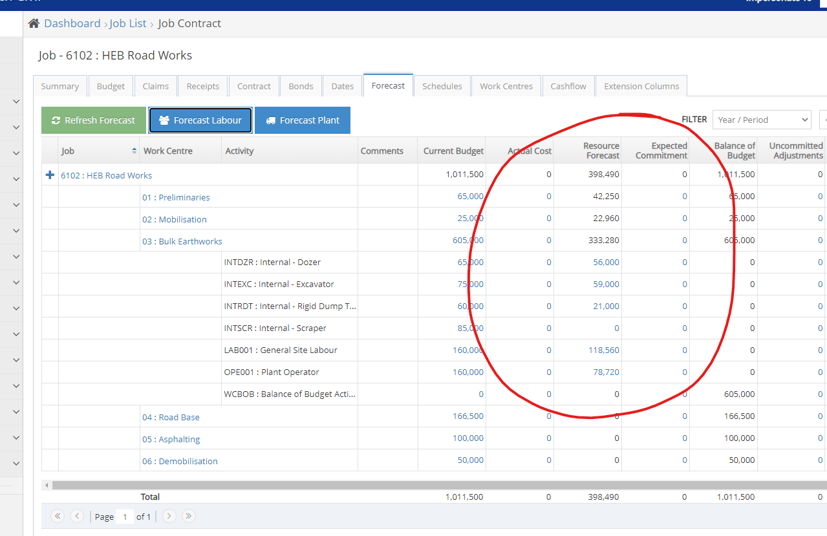Click the home icon in breadcrumb
Screen dimensions: 827x536
(x=34, y=23)
